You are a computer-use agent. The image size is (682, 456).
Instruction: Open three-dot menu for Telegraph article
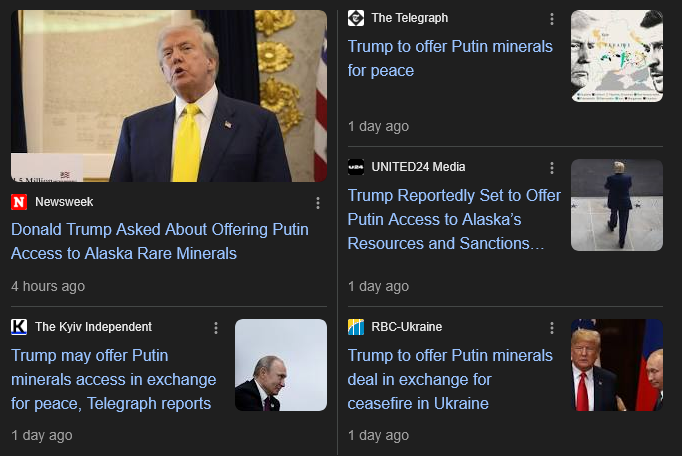pyautogui.click(x=552, y=19)
